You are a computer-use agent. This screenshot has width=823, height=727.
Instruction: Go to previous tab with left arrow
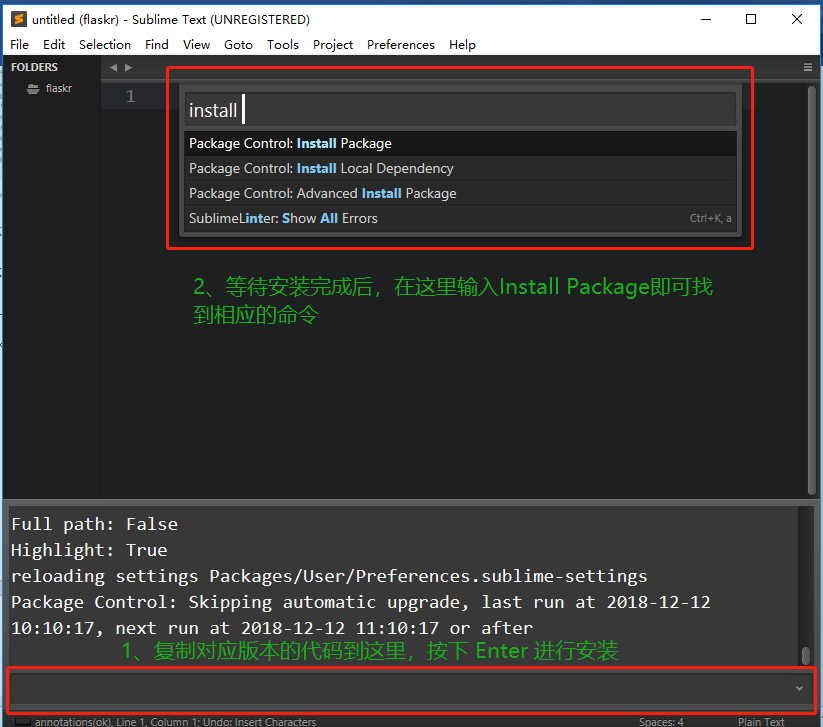[x=113, y=67]
